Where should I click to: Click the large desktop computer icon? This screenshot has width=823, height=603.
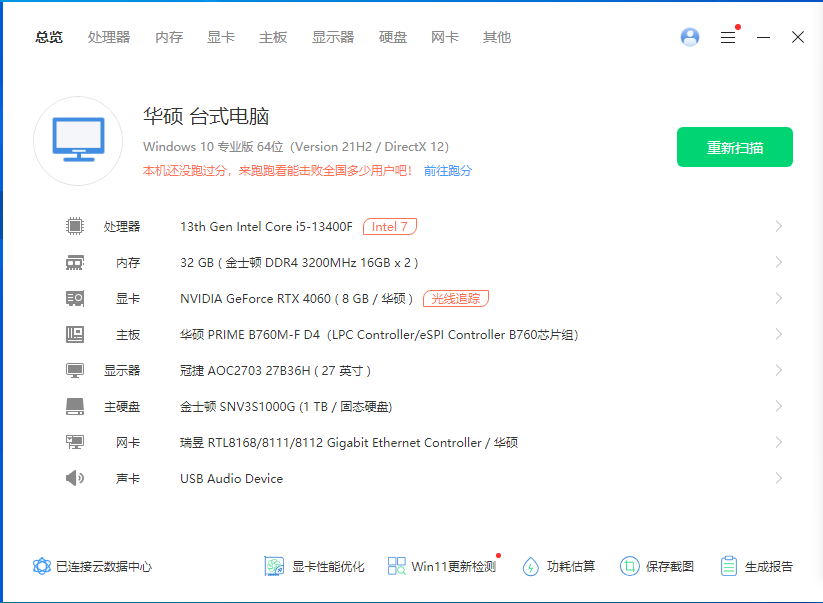point(78,140)
